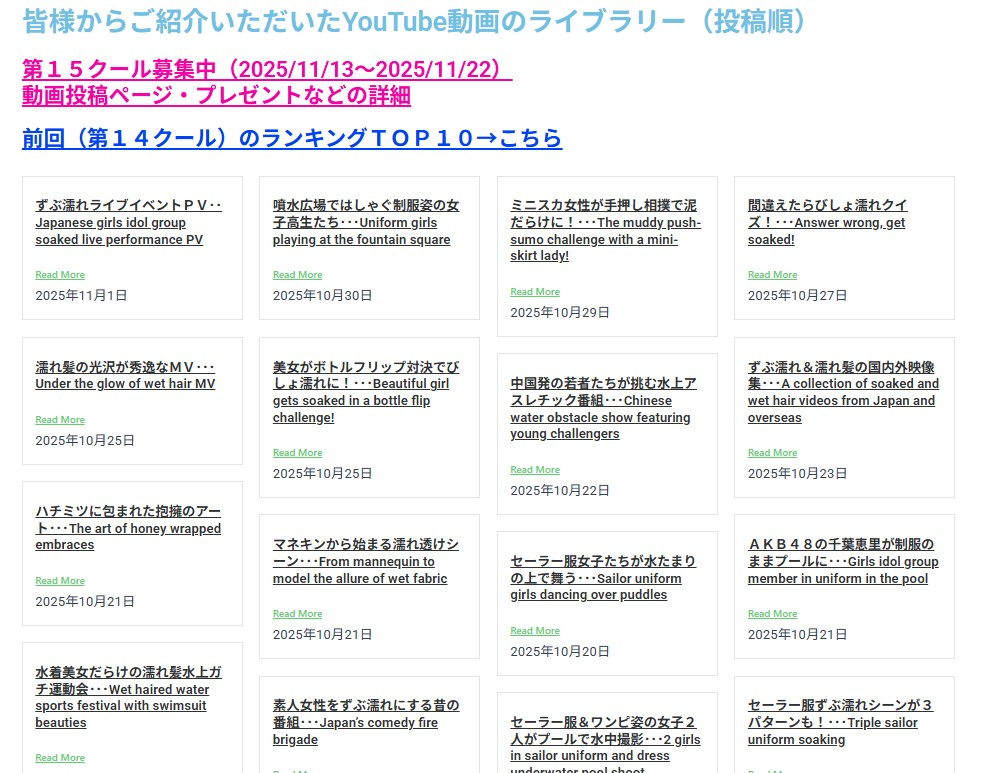Open 'Chinese water obstacle show' post title
The width and height of the screenshot is (987, 773).
[x=603, y=409]
